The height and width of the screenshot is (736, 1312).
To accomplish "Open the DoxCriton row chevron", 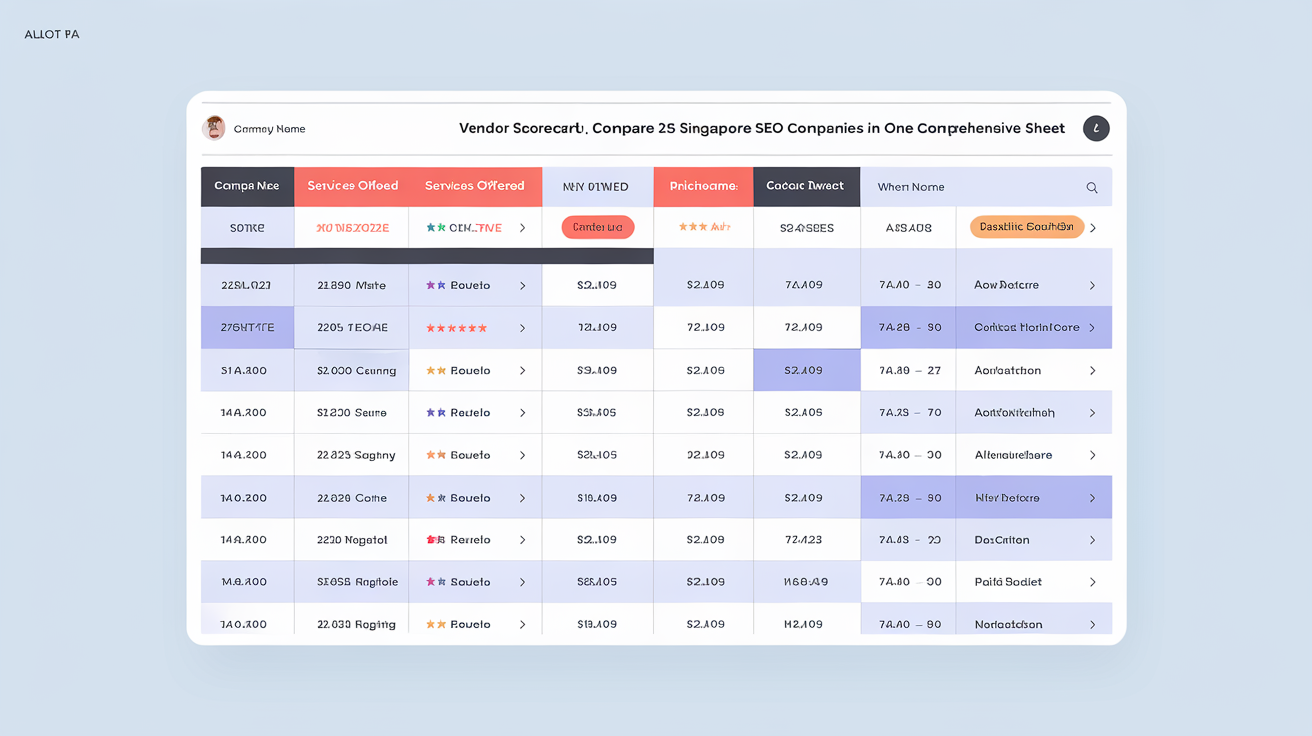I will pos(1092,540).
